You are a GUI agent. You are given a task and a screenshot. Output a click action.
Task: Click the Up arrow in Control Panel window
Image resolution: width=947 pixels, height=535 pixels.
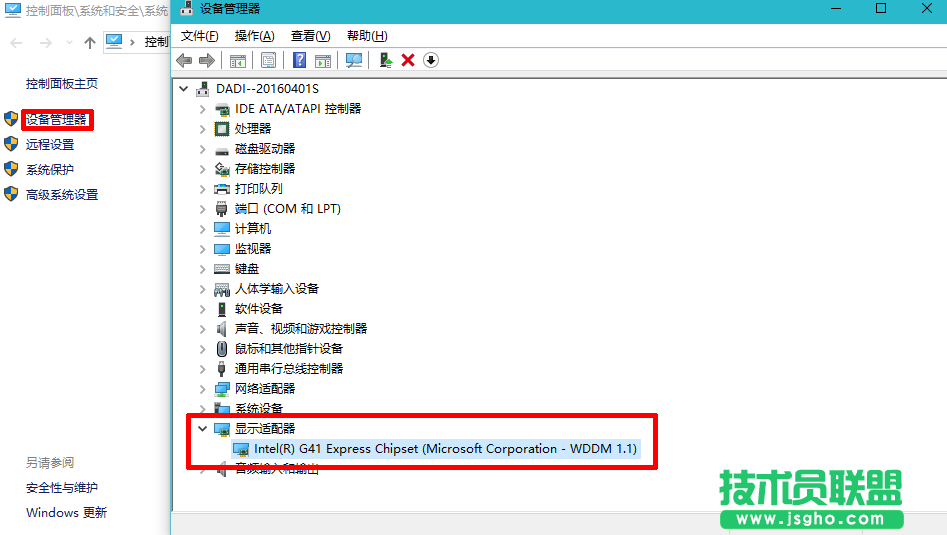[90, 42]
